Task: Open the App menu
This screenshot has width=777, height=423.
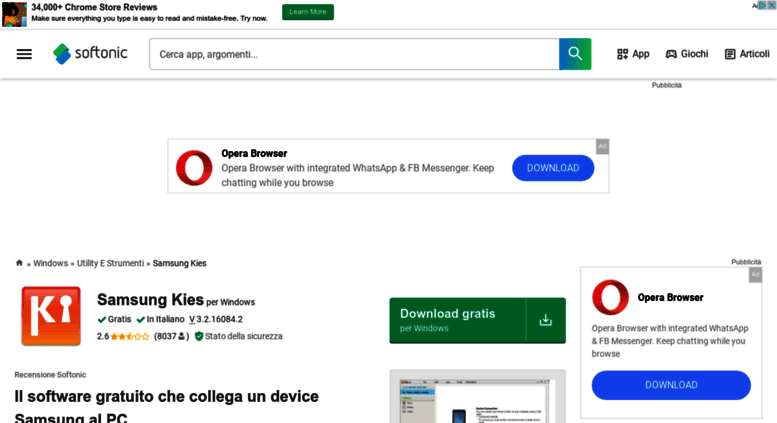Action: [633, 54]
